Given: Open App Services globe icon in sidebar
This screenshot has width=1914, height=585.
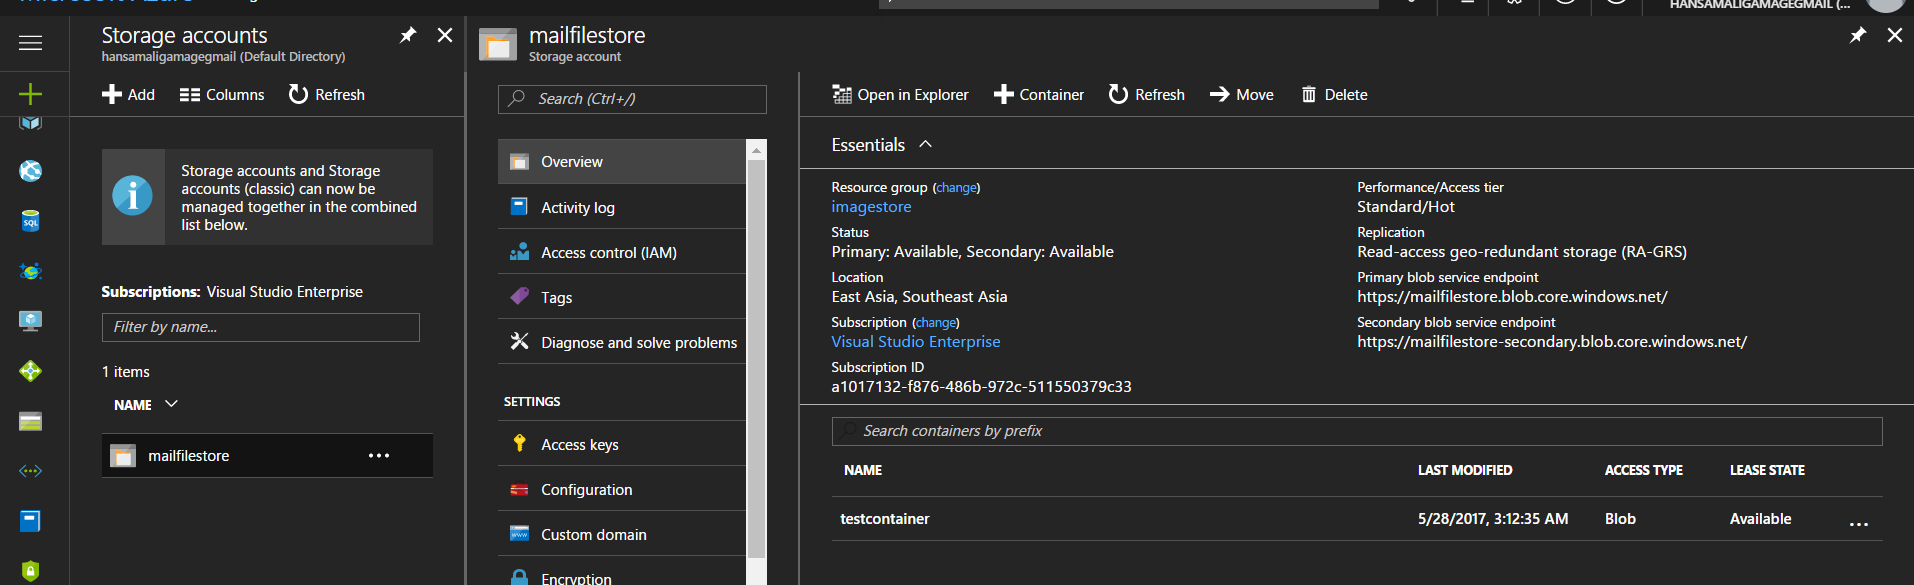Looking at the screenshot, I should coord(31,171).
